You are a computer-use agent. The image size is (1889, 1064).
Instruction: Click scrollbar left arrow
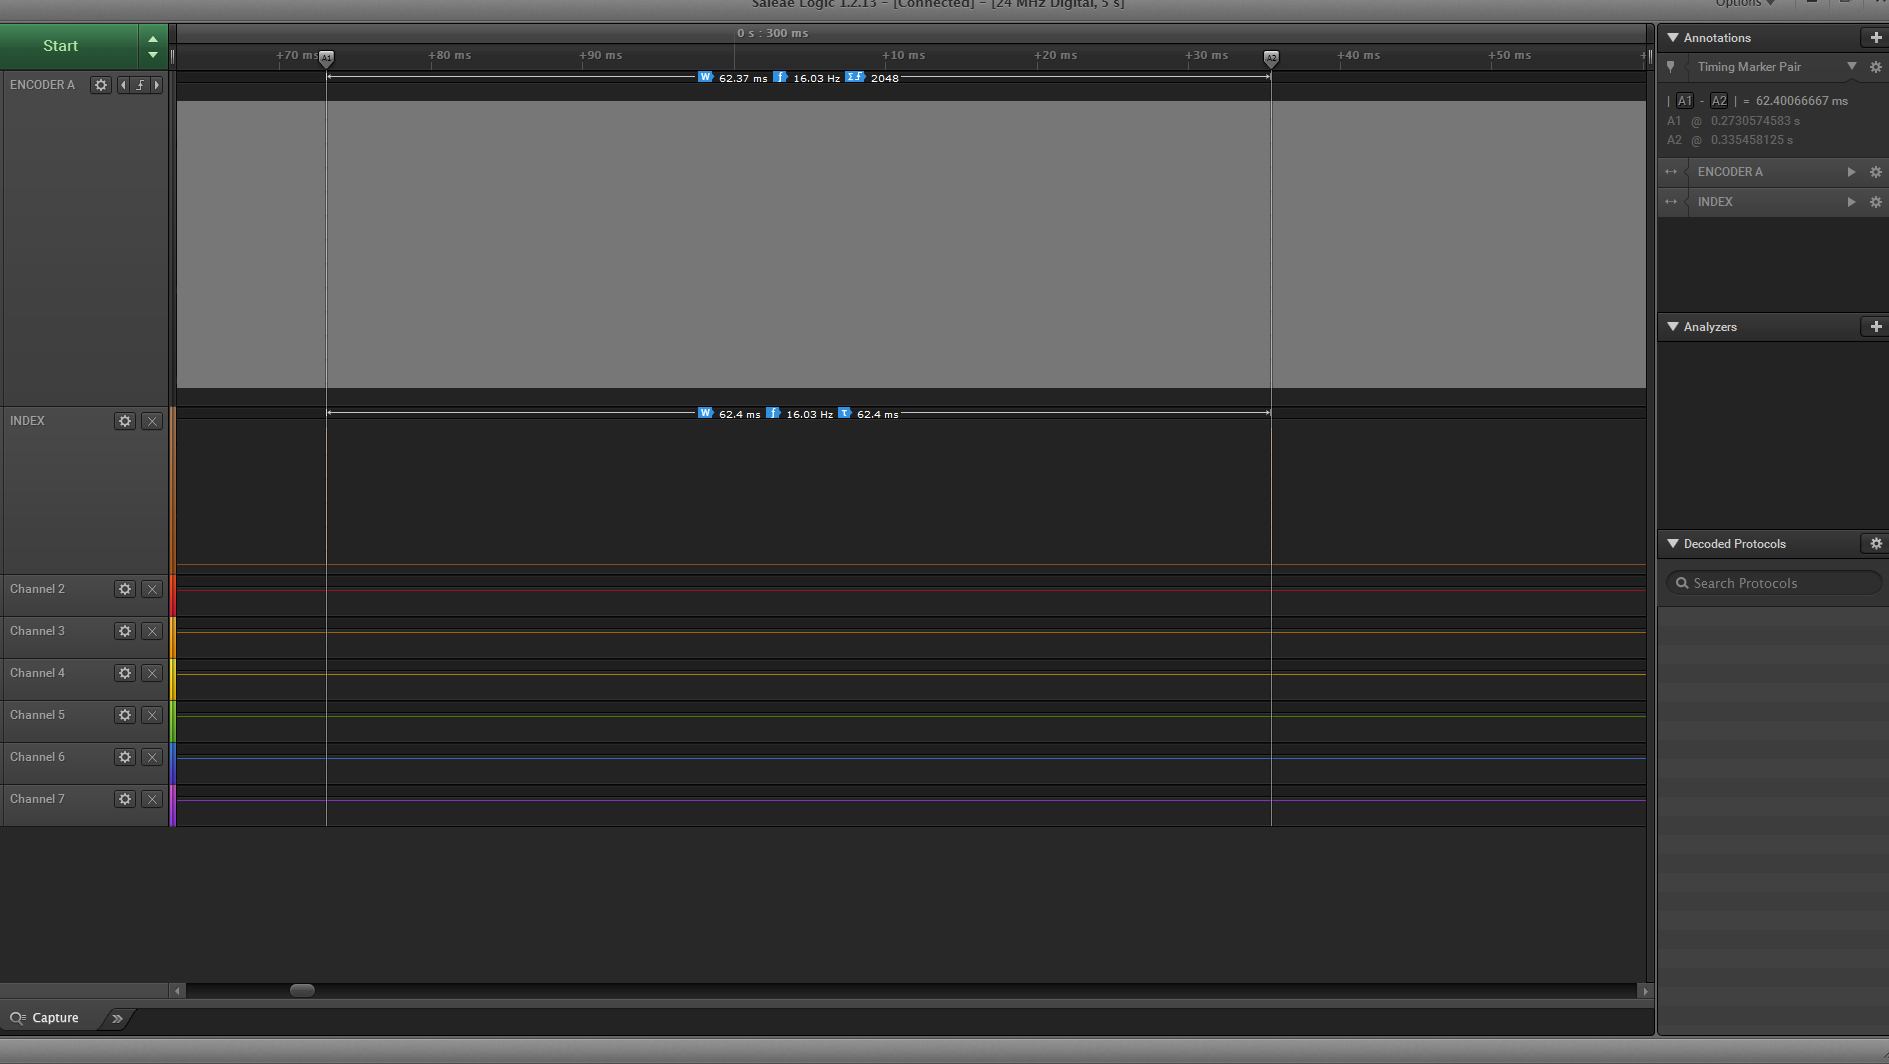(178, 991)
